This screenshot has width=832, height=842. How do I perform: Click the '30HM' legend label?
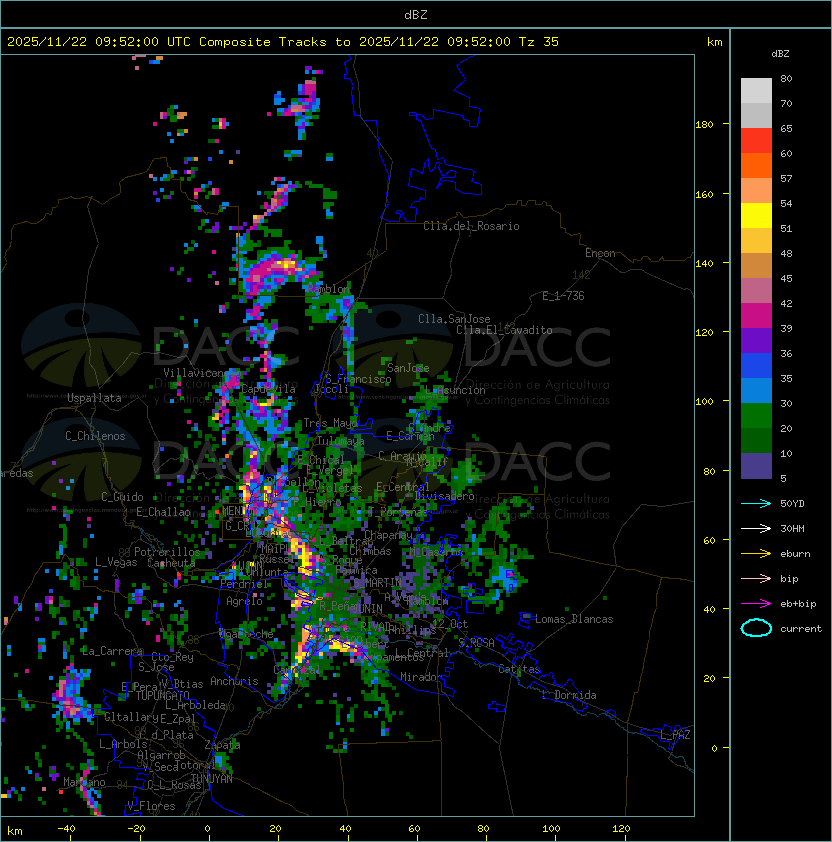point(792,528)
